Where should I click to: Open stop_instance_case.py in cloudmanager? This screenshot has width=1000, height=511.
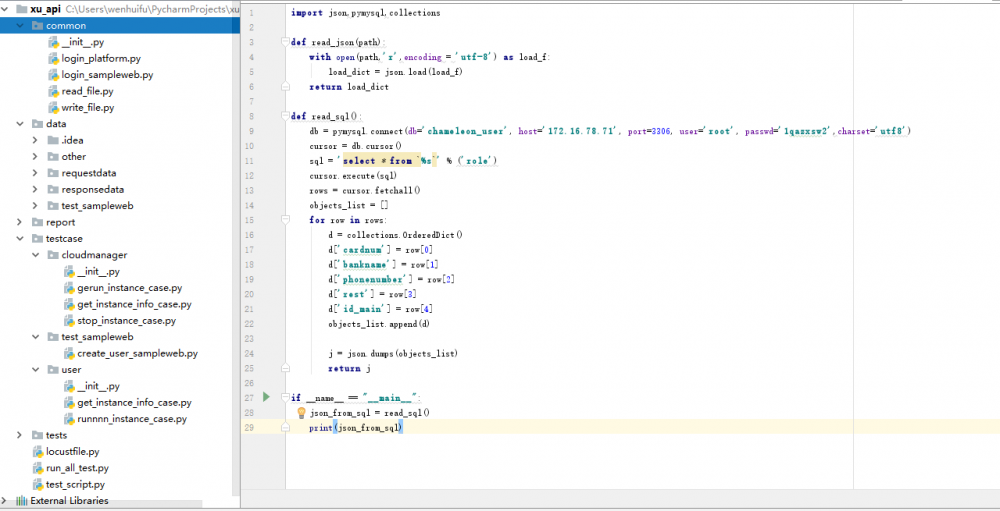click(x=126, y=320)
